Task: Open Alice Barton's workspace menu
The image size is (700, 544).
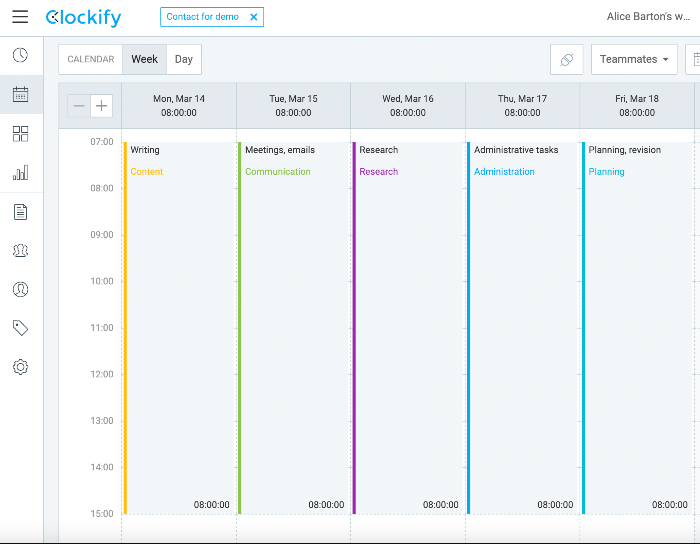Action: click(x=648, y=17)
